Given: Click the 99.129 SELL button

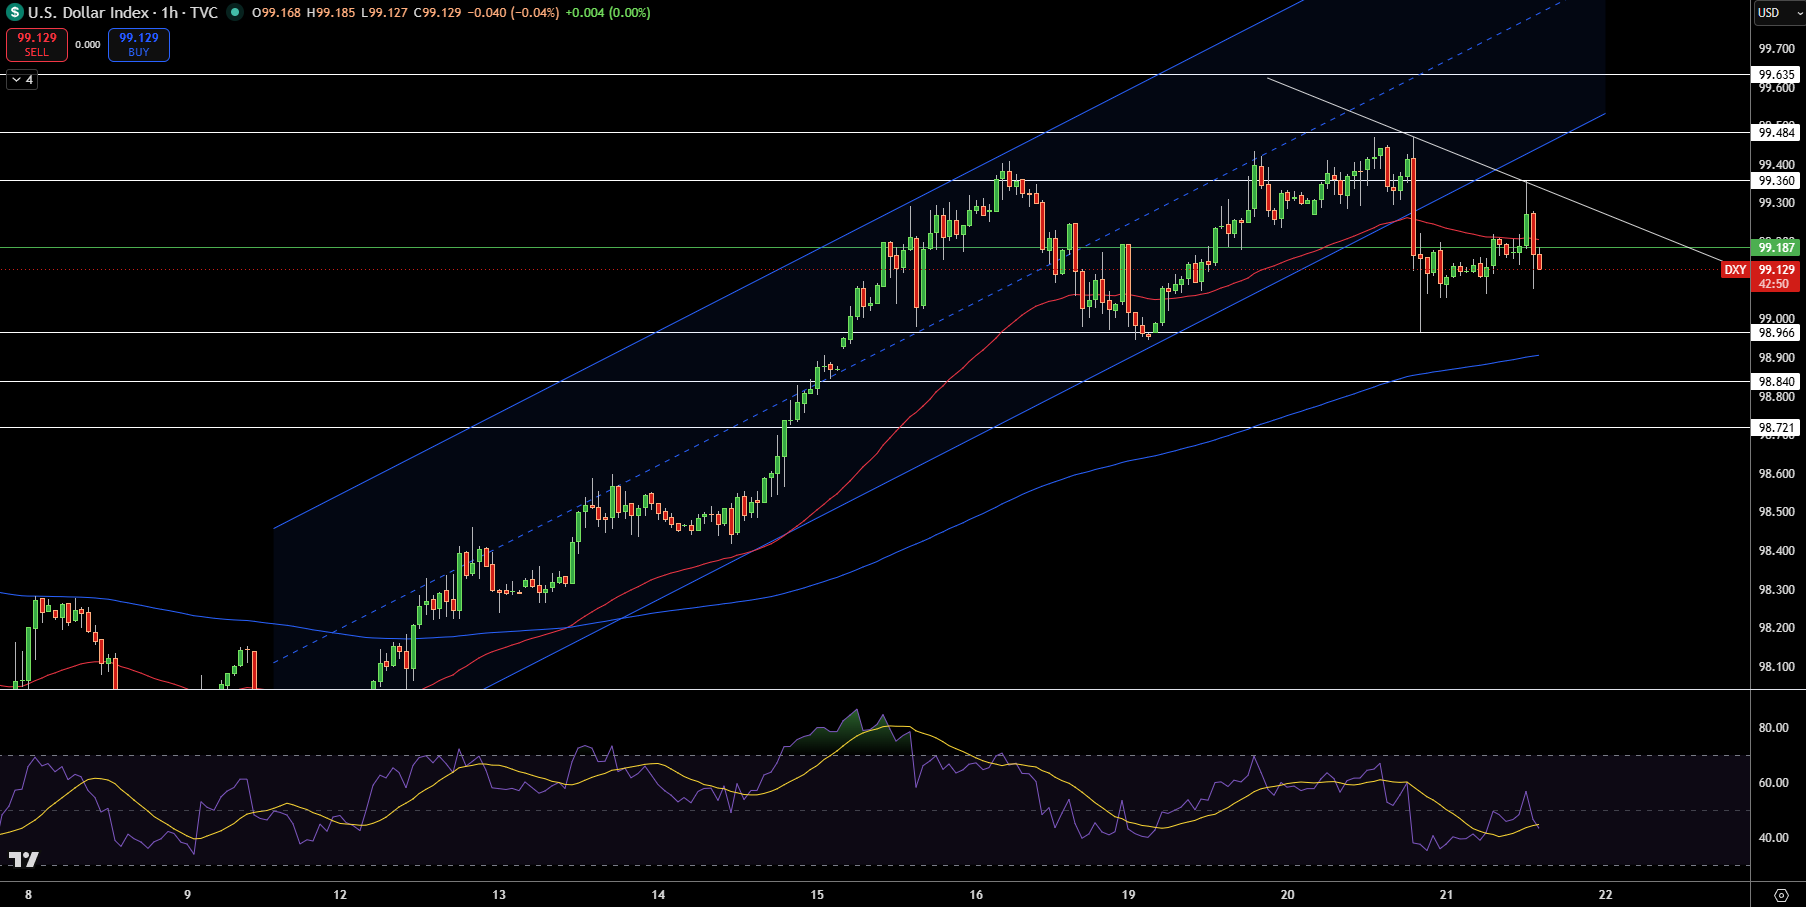Looking at the screenshot, I should (x=37, y=45).
